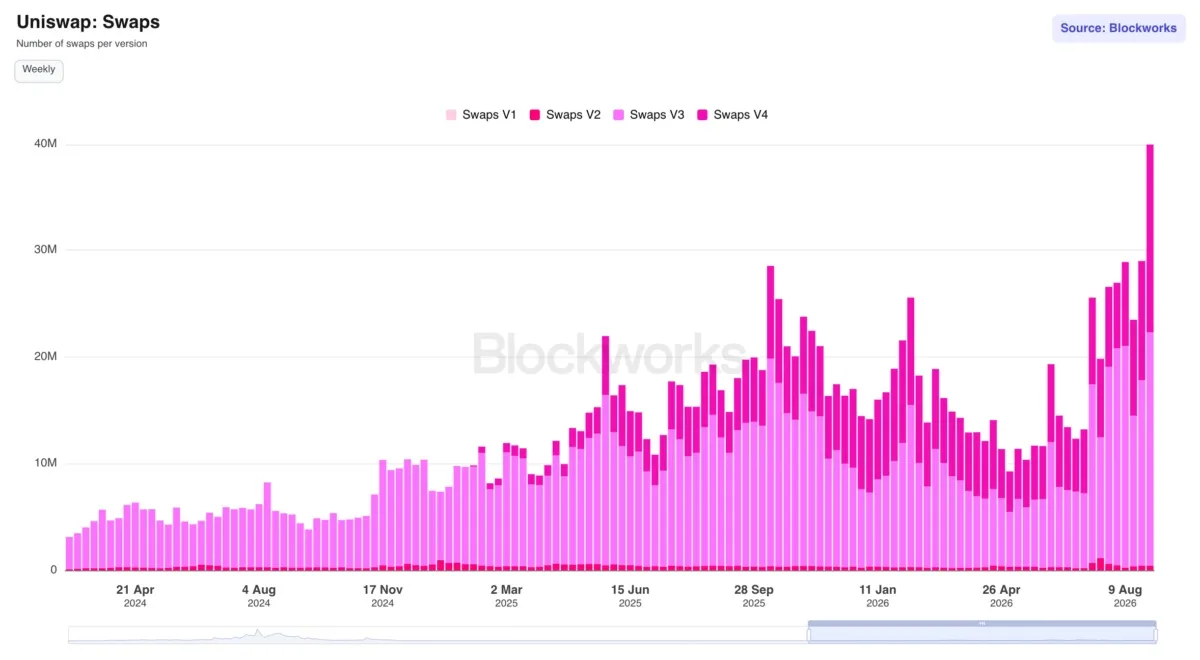Click the right handle of range navigator
Image resolution: width=1200 pixels, height=660 pixels.
[x=1156, y=634]
